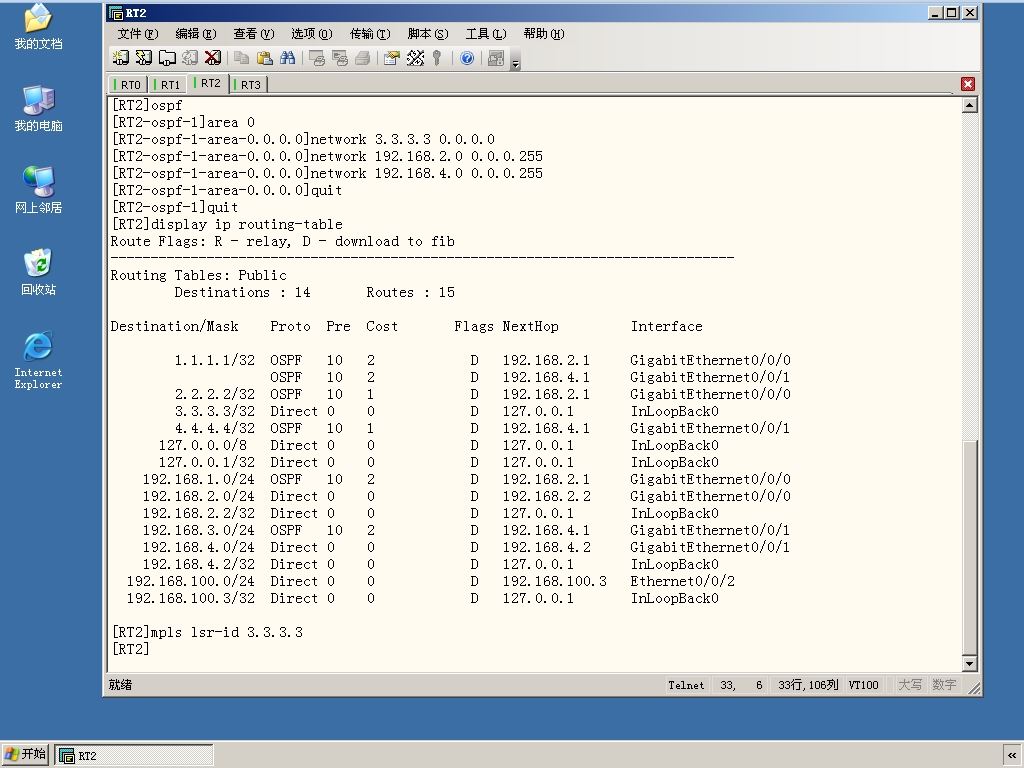Image resolution: width=1024 pixels, height=768 pixels.
Task: Click destination 192.168.3.0/24 entry
Action: pyautogui.click(x=199, y=530)
